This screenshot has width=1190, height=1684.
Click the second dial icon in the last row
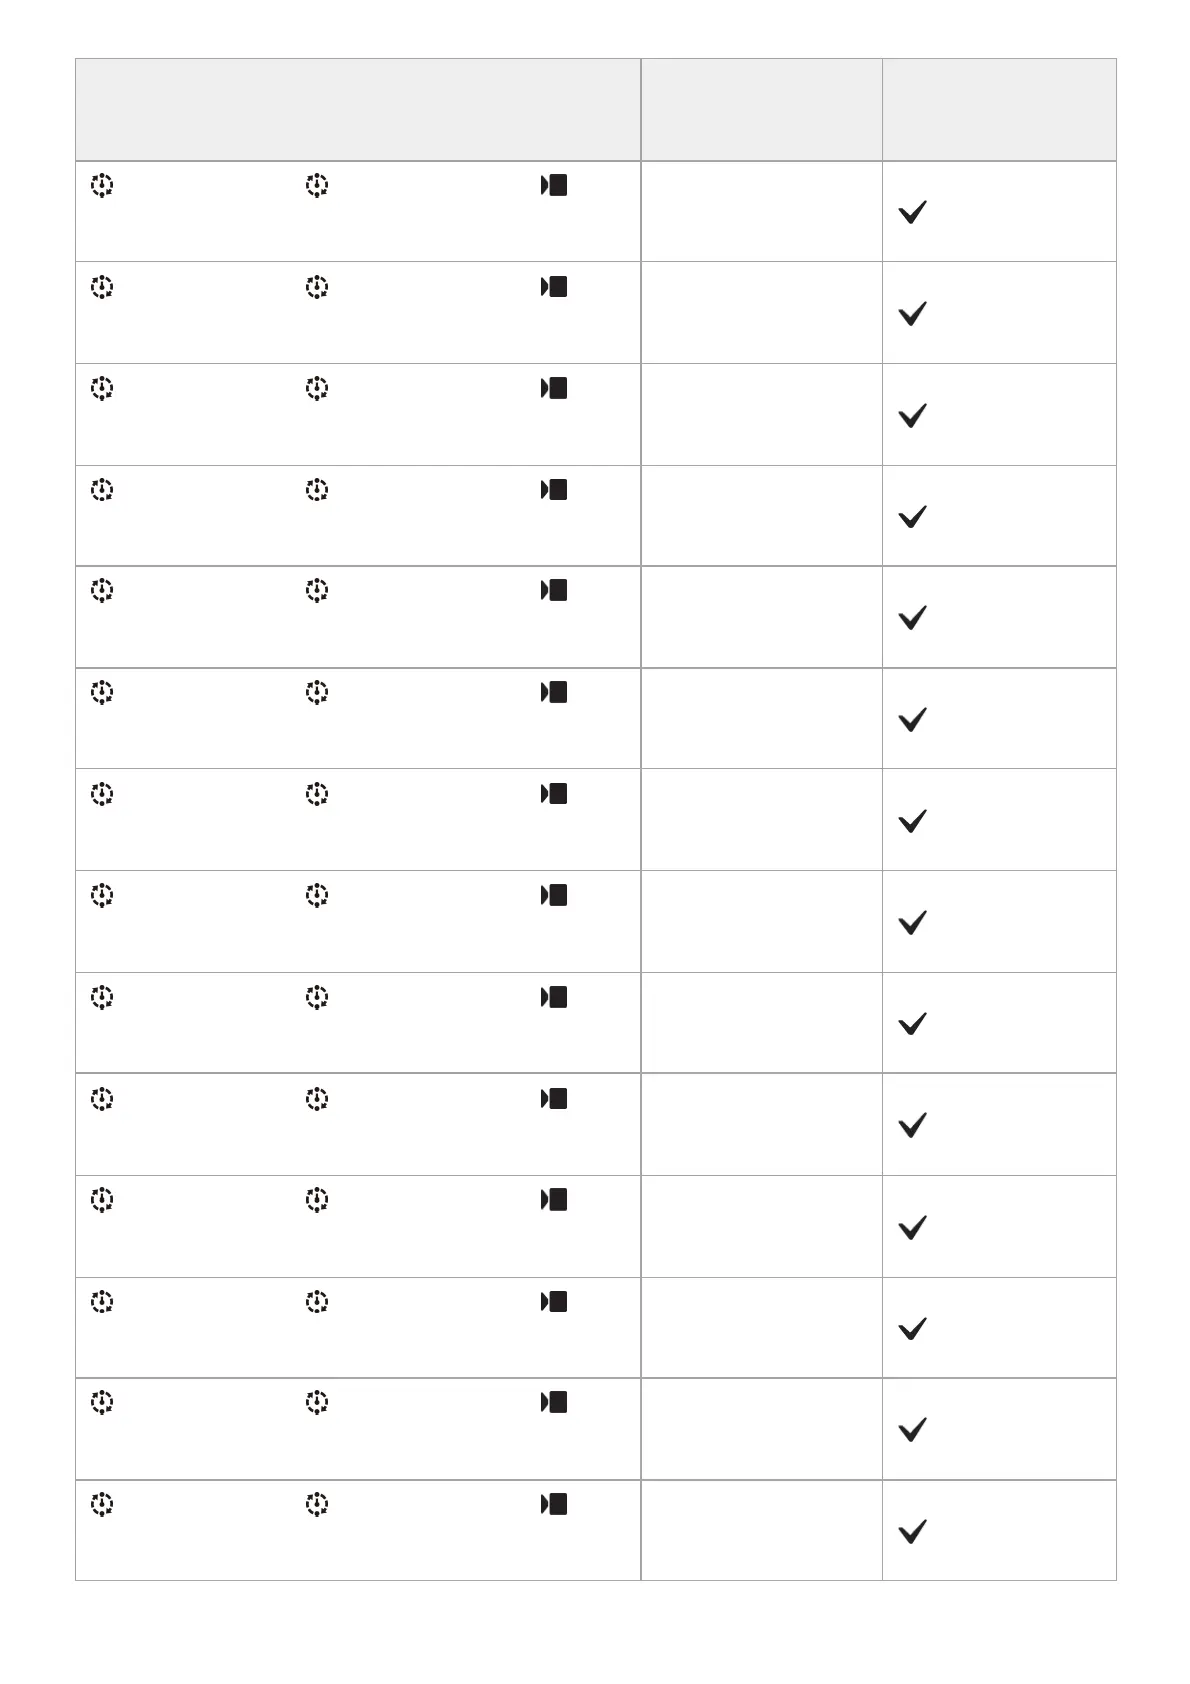[316, 1504]
